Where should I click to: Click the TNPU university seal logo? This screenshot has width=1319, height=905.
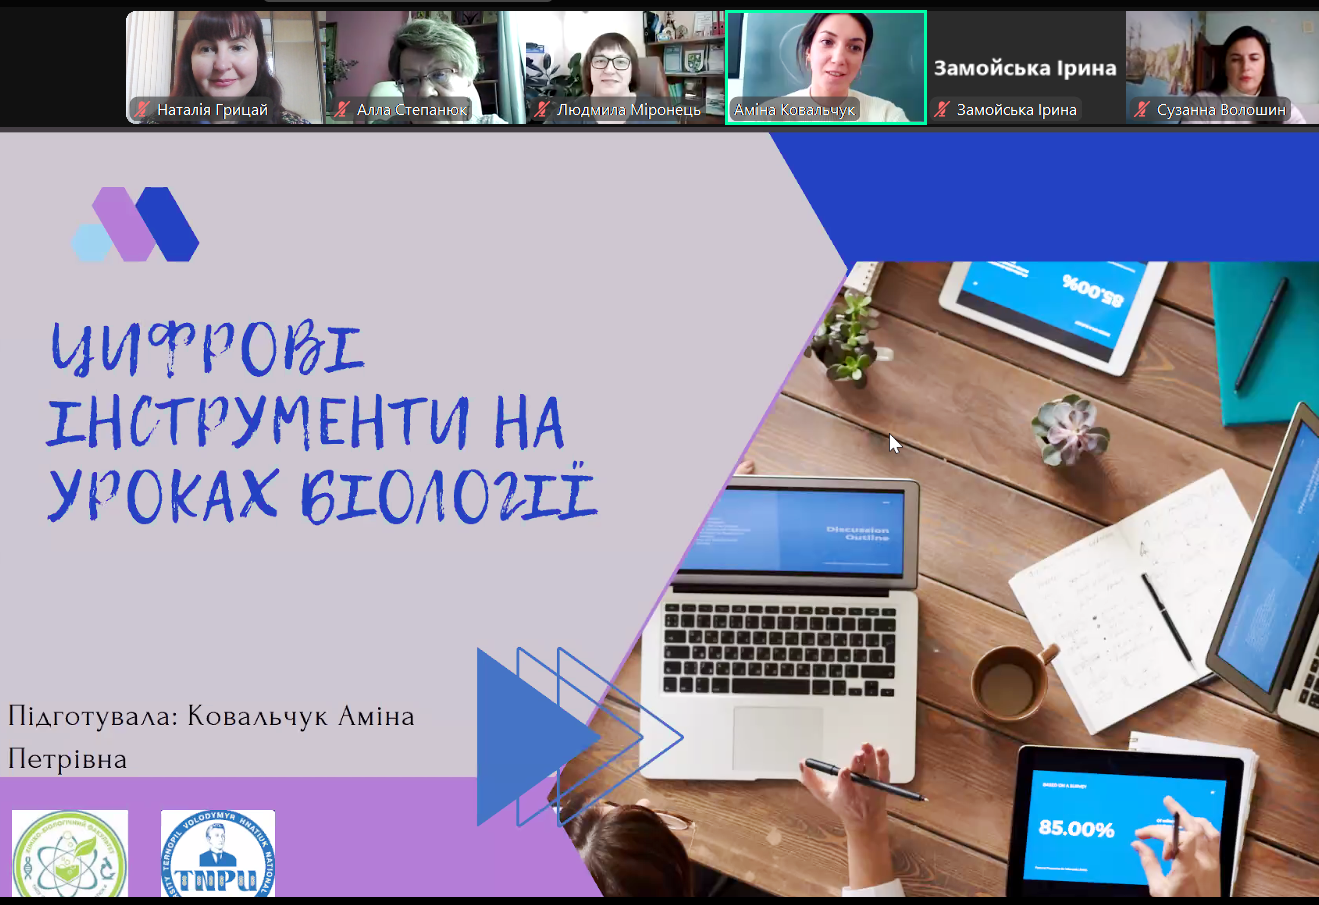[217, 852]
